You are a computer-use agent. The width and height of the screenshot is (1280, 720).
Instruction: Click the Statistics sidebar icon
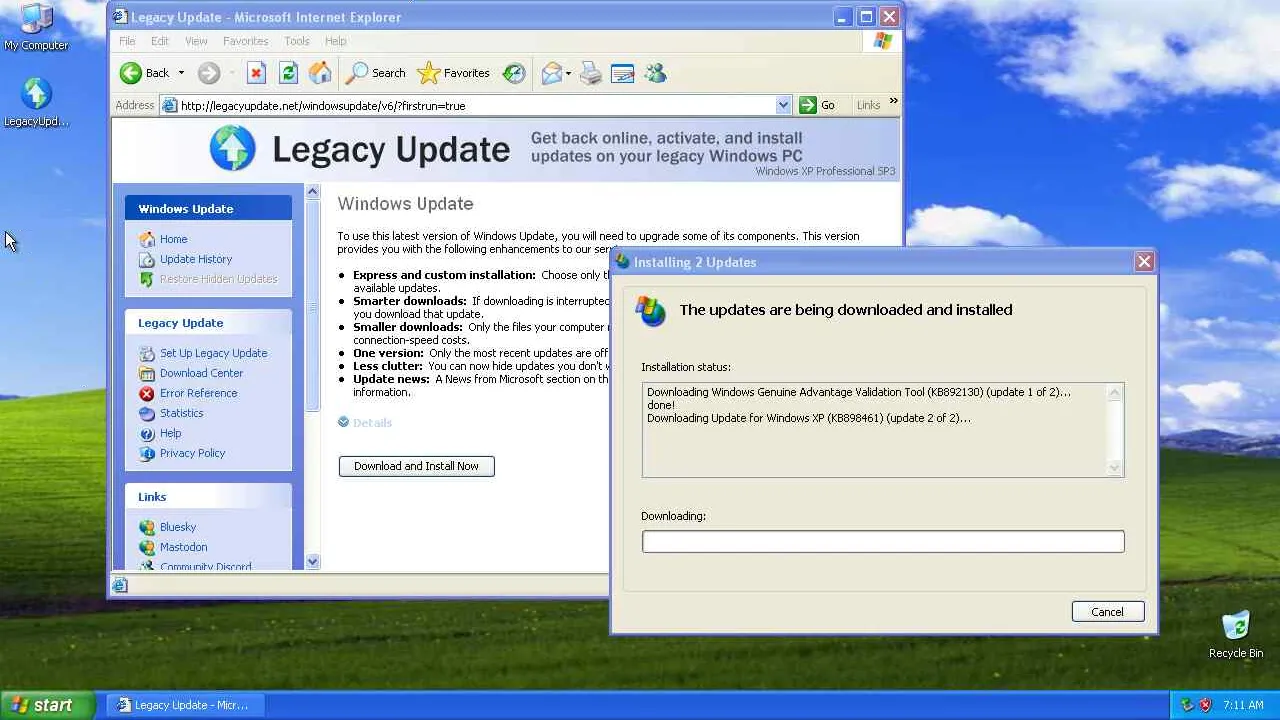147,413
